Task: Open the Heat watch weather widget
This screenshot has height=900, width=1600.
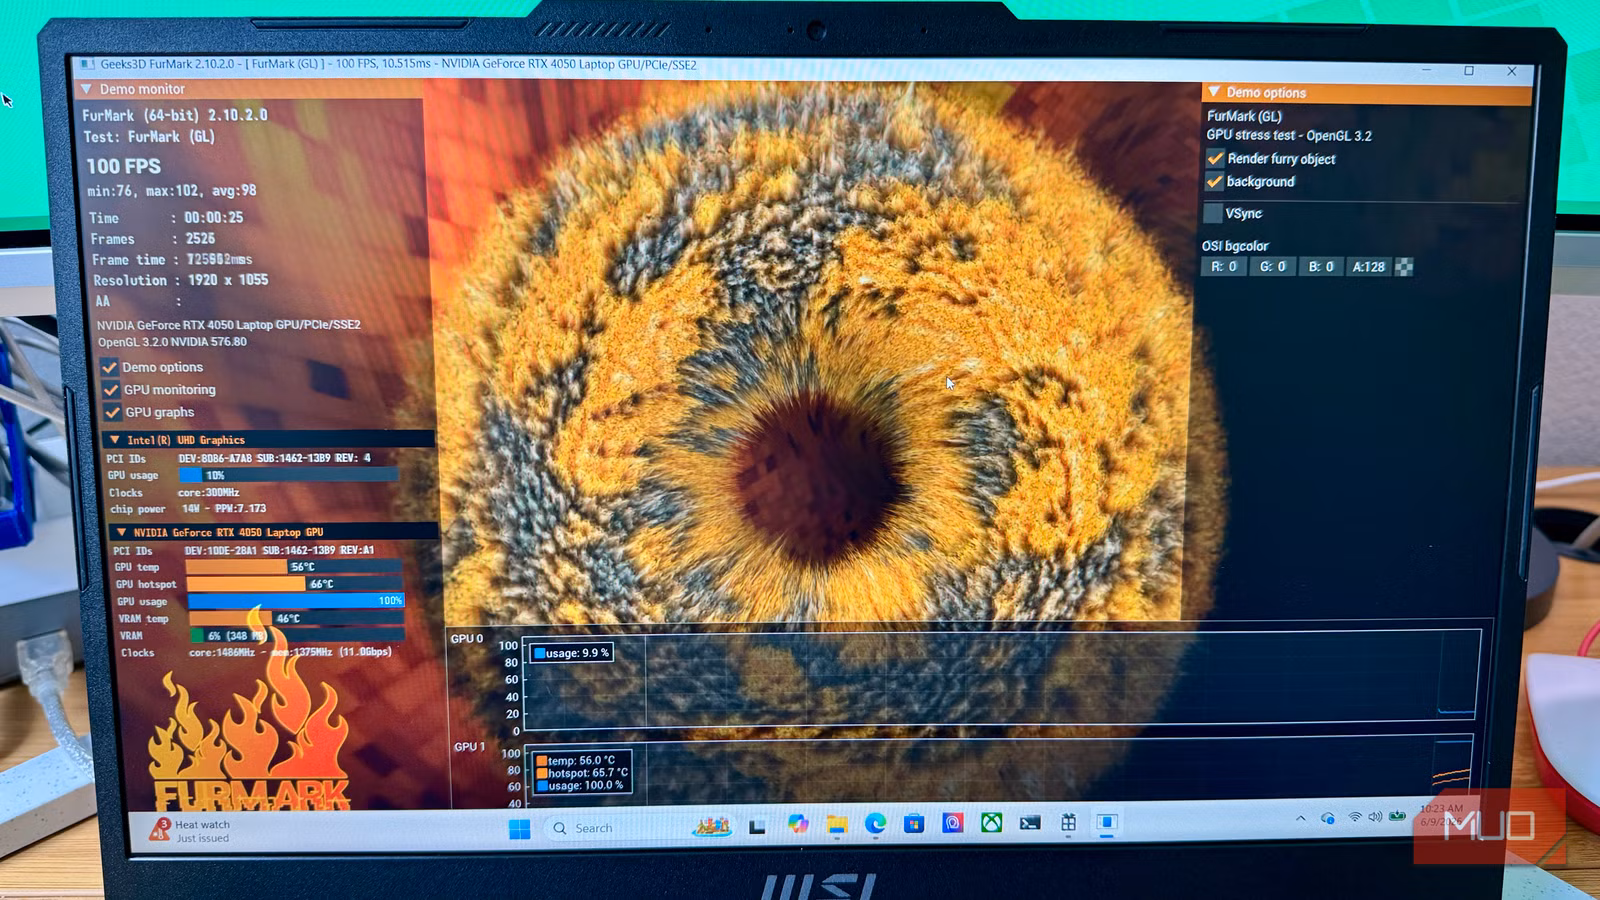Action: (190, 831)
